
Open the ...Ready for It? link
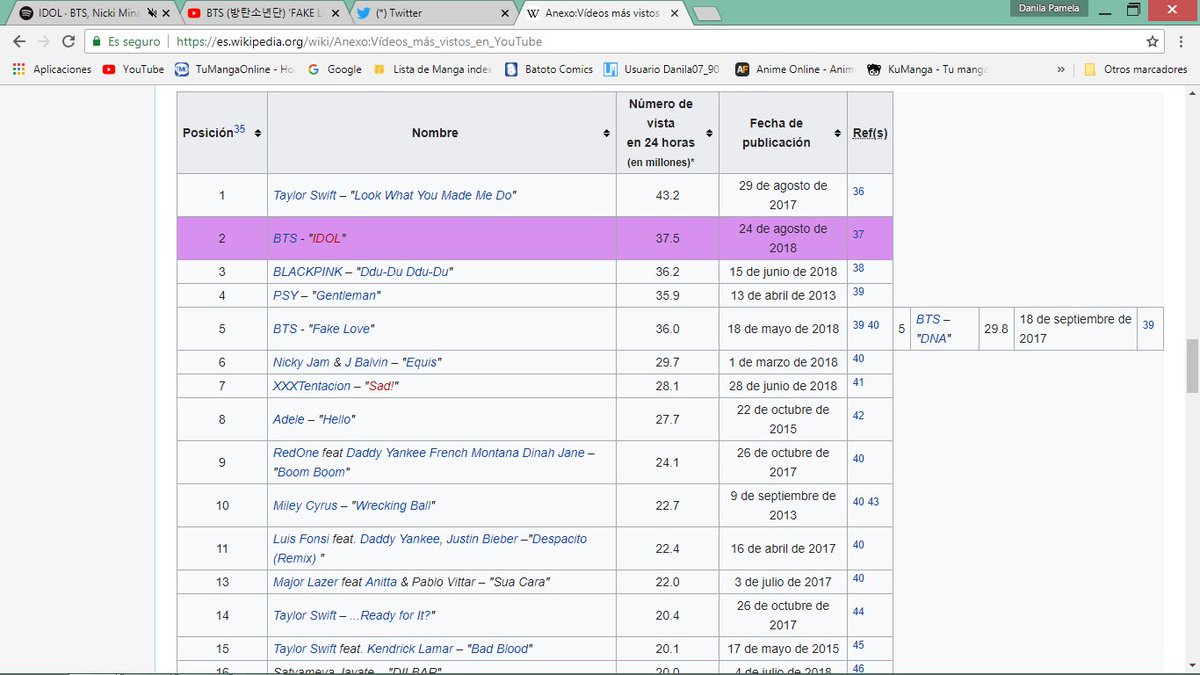tap(392, 616)
